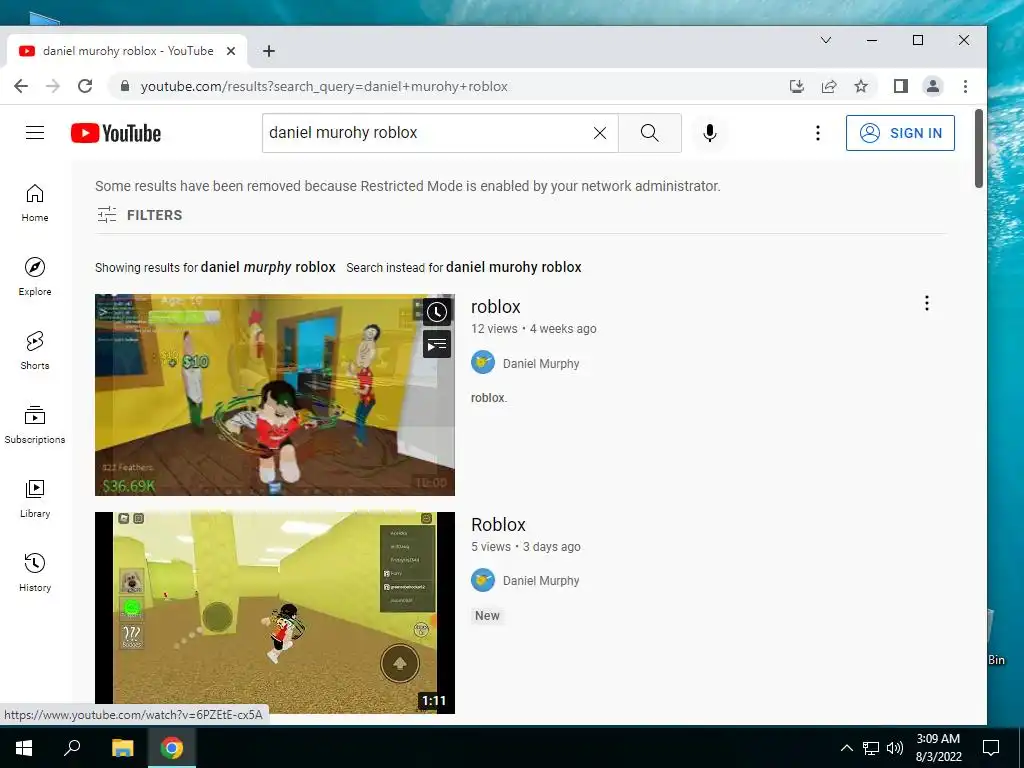This screenshot has width=1024, height=768.
Task: Go back in Chrome
Action: click(21, 86)
